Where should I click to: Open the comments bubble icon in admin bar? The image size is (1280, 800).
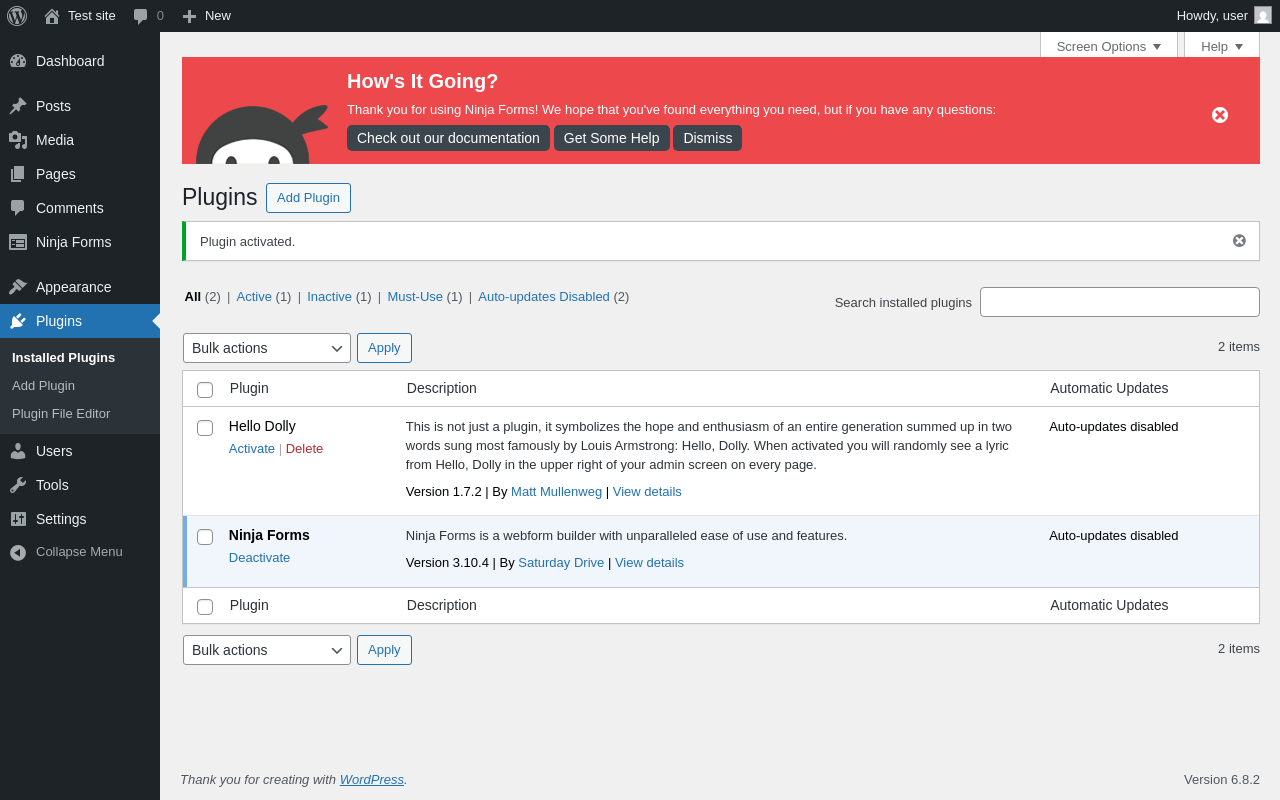[141, 16]
